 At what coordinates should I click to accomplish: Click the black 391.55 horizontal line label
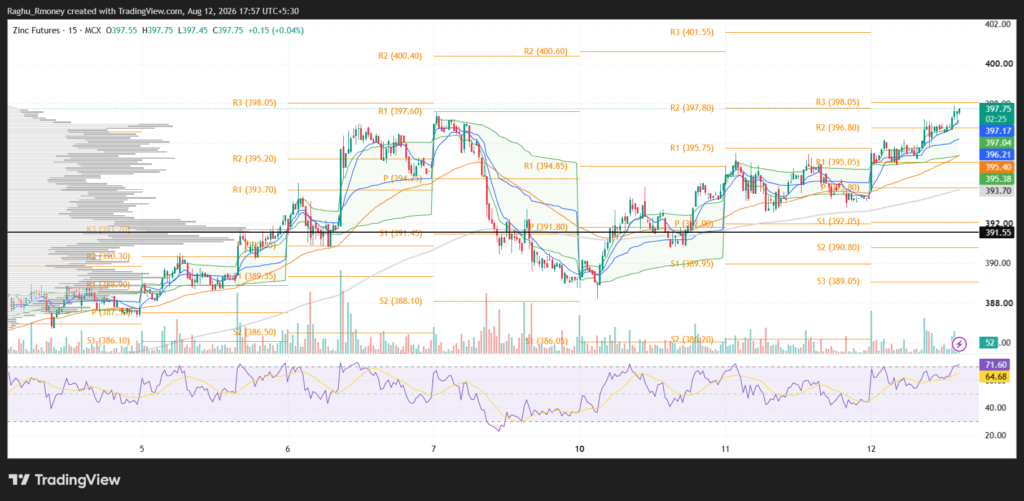[999, 233]
